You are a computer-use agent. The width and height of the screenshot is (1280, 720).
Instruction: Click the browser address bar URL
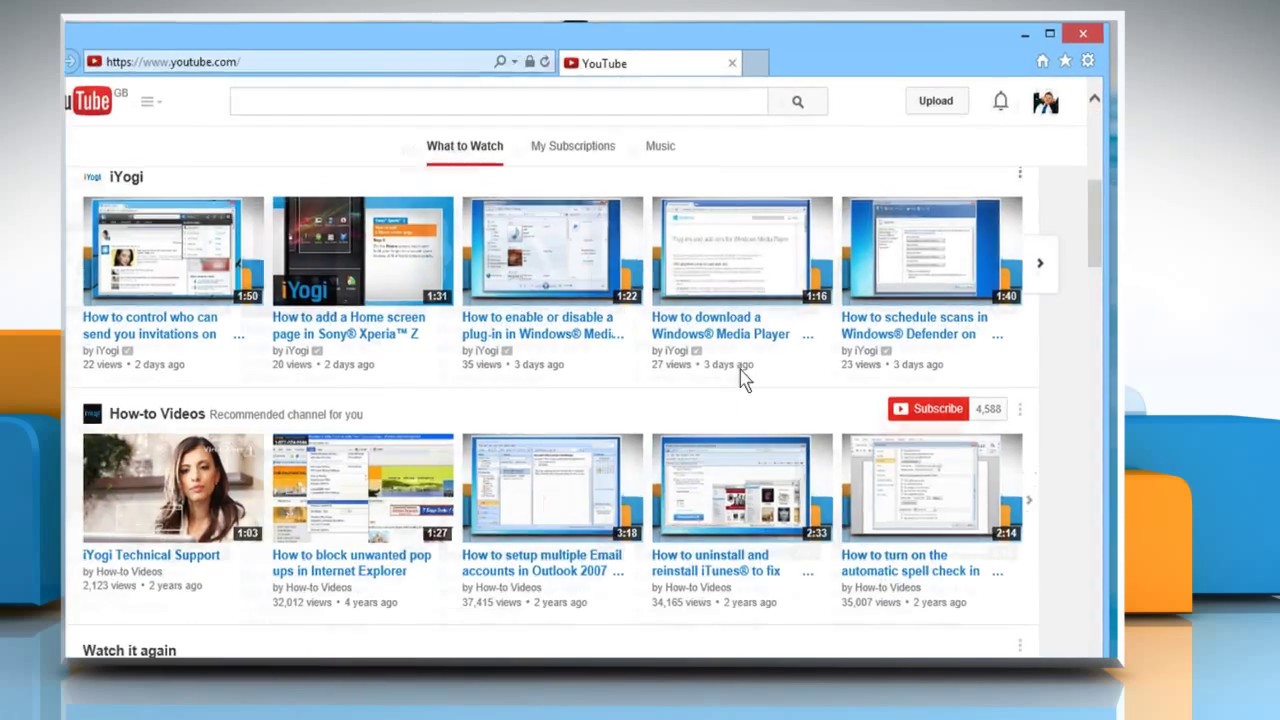click(172, 62)
